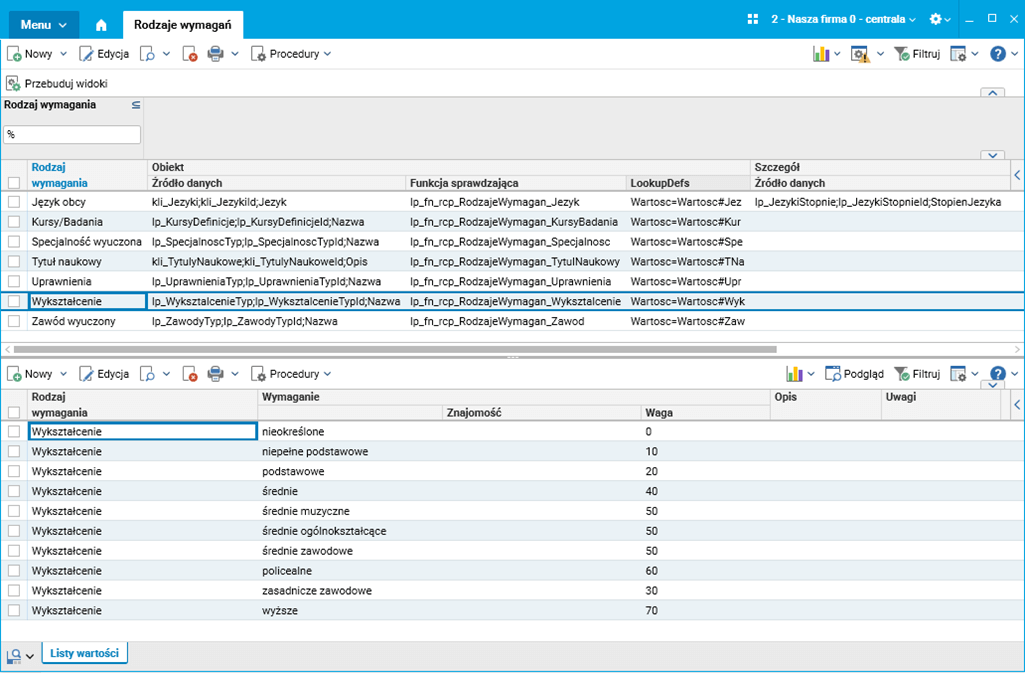Select checkbox for wyższe education row

(x=14, y=610)
